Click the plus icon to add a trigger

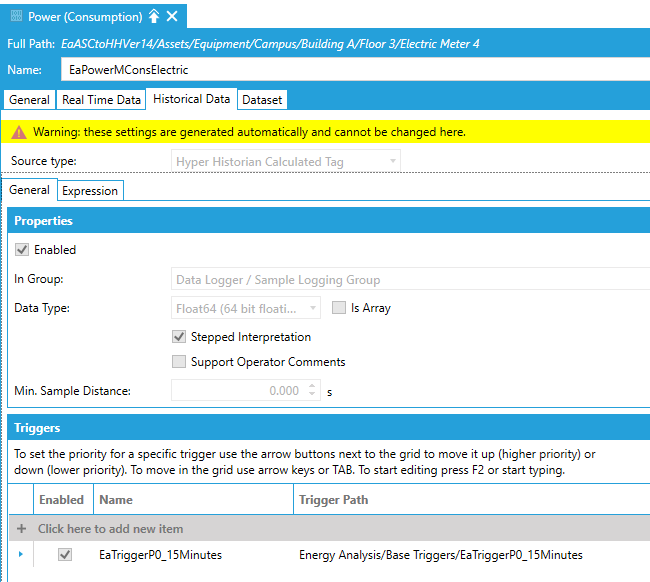click(x=22, y=528)
